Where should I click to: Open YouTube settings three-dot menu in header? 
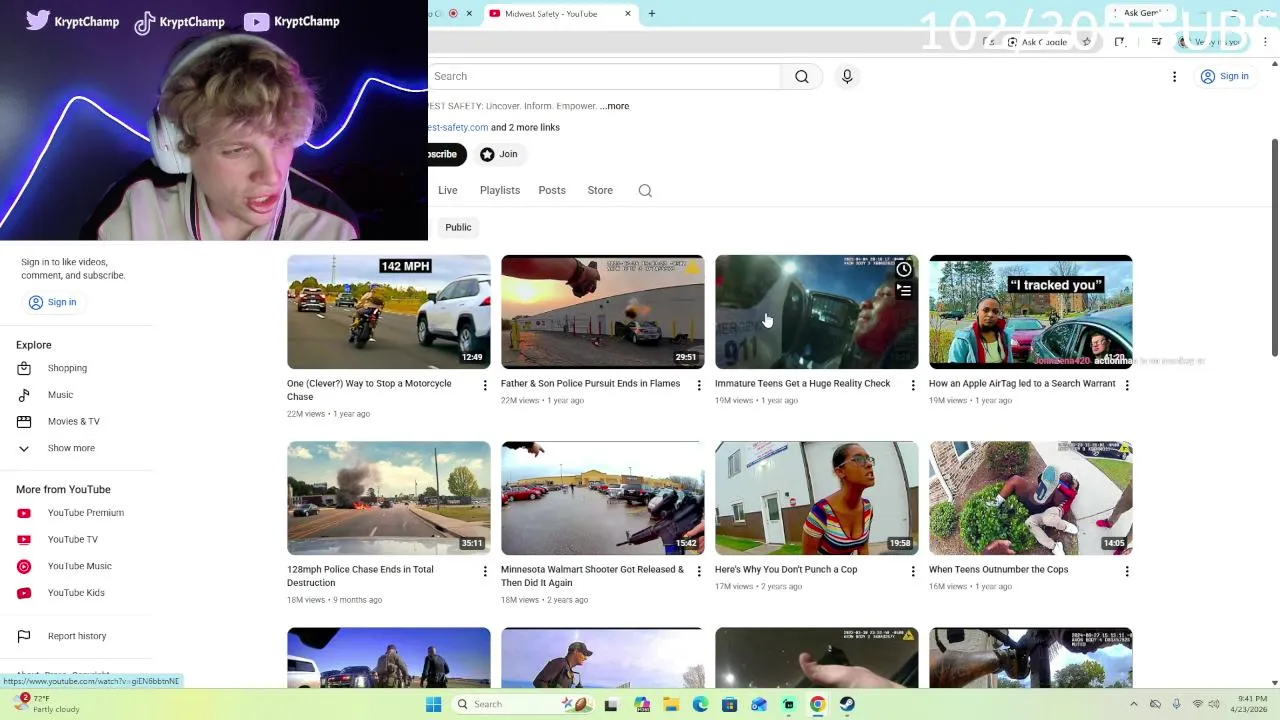coord(1174,76)
